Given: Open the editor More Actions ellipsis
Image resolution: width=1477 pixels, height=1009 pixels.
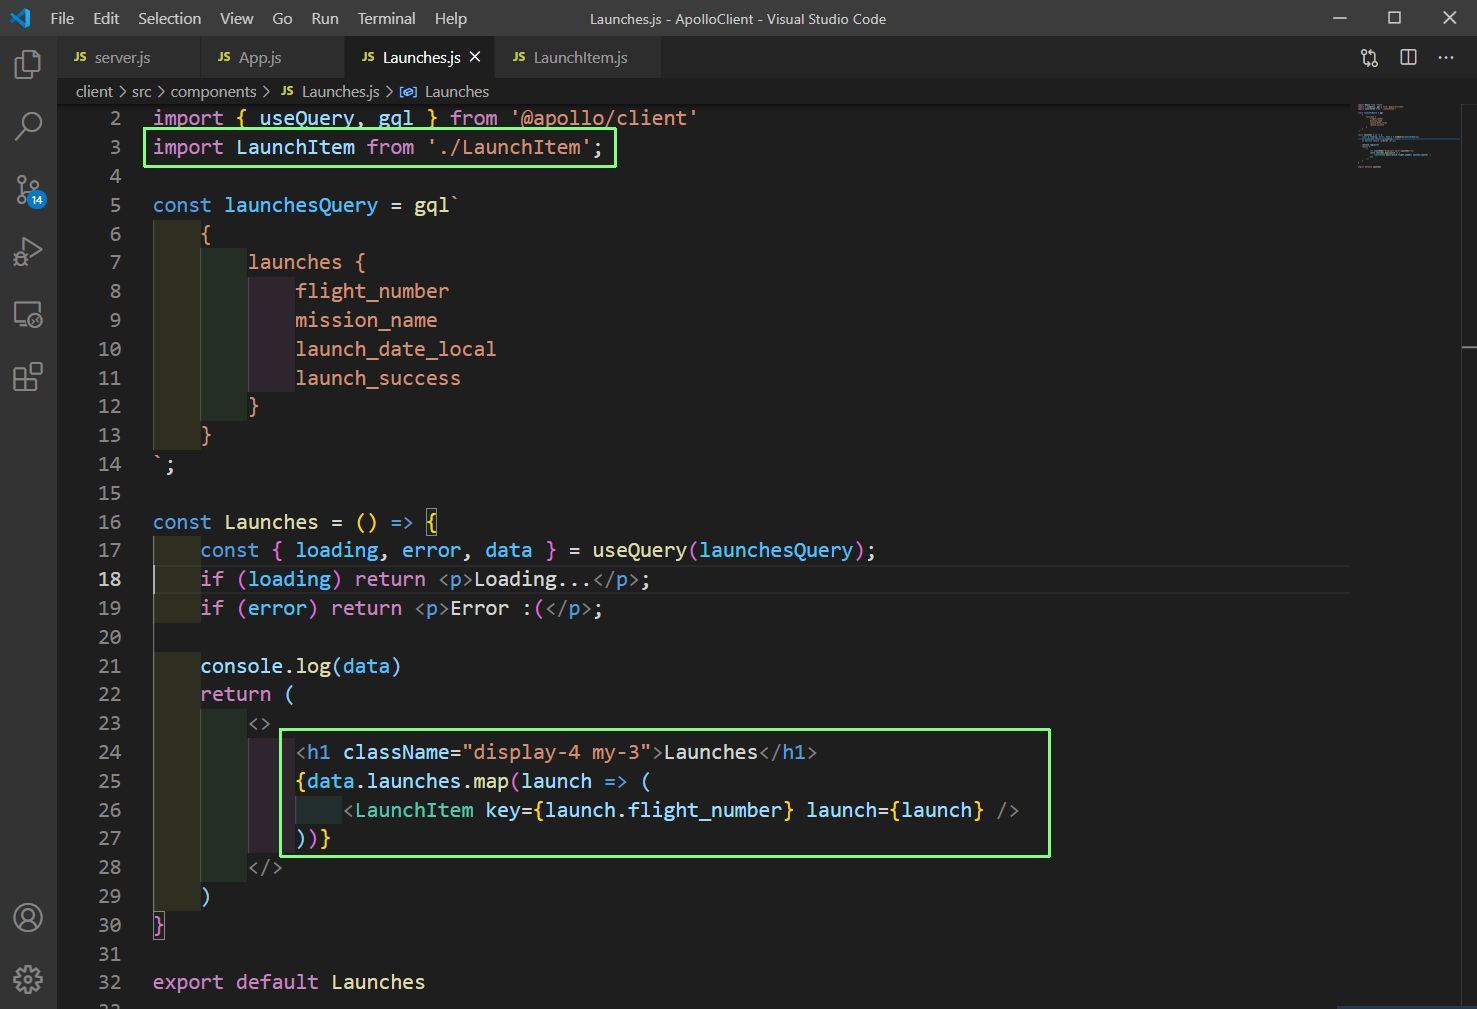Looking at the screenshot, I should click(x=1446, y=58).
